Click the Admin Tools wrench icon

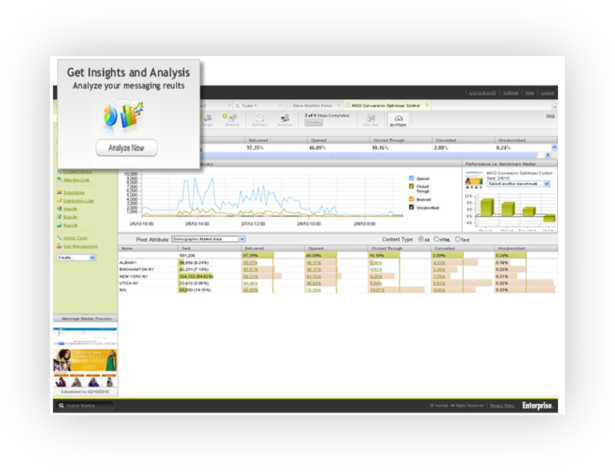(x=59, y=238)
